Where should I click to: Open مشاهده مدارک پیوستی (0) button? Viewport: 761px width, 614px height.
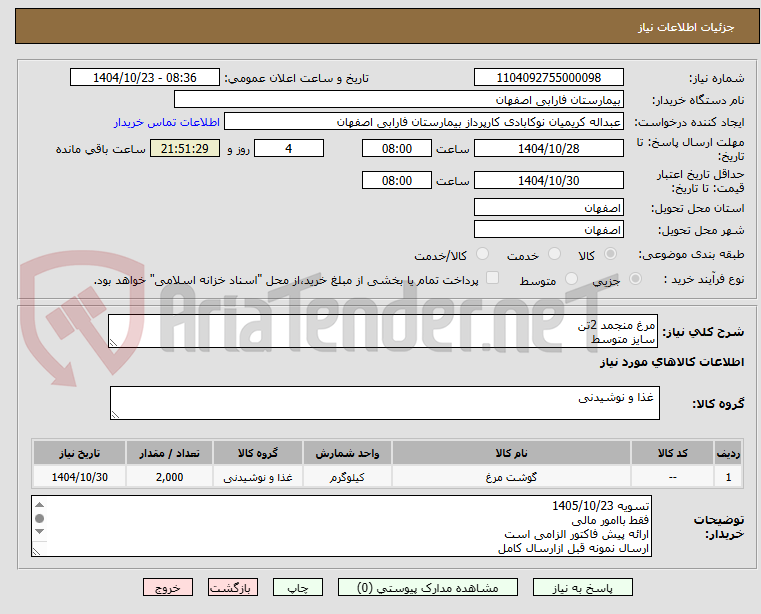[x=428, y=587]
